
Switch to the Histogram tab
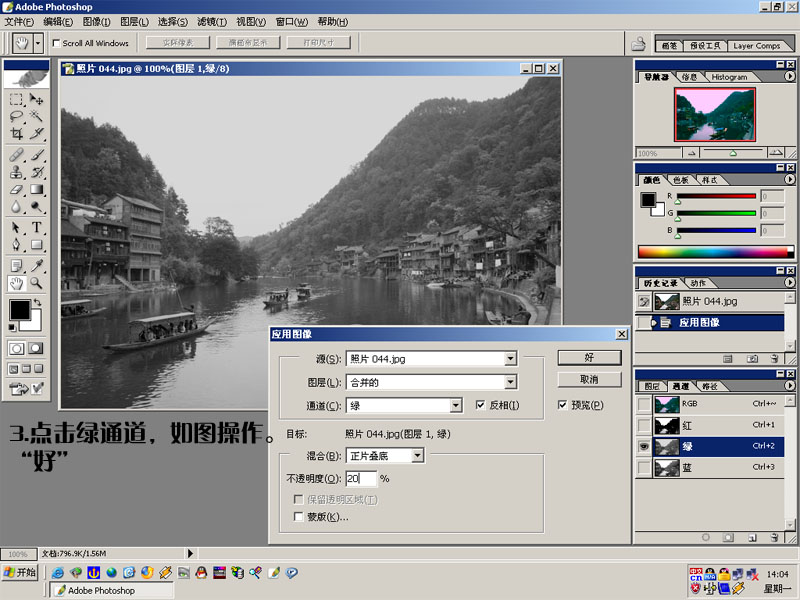(729, 77)
